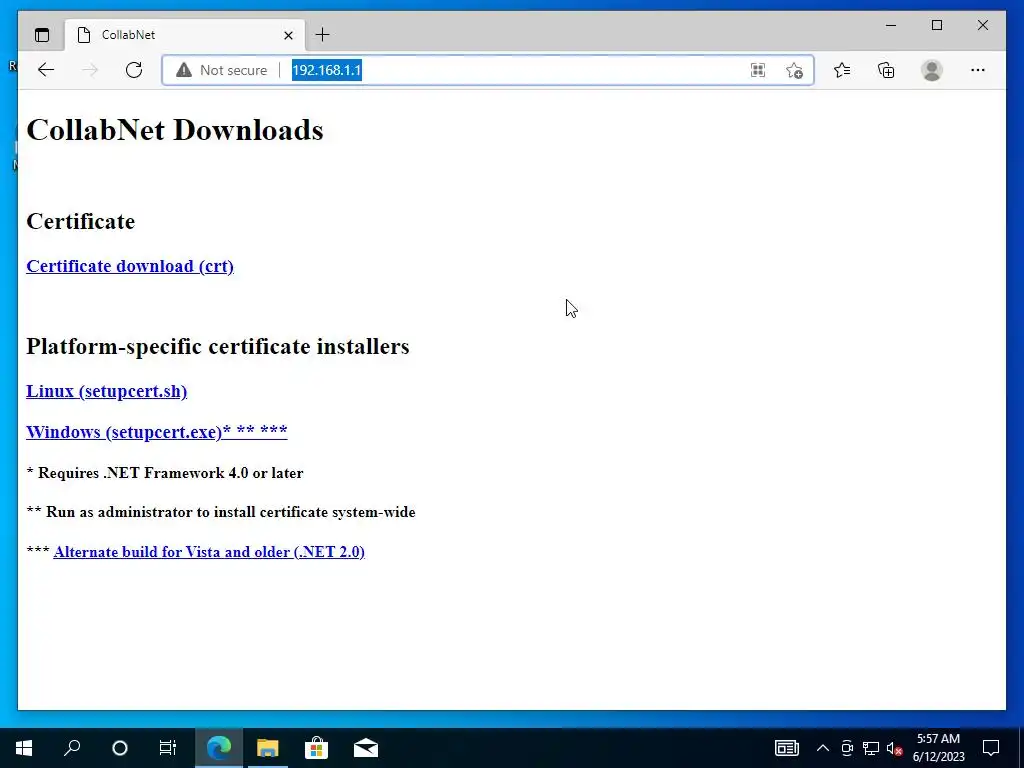Screen dimensions: 1024x768
Task: Open Mail app from taskbar
Action: pyautogui.click(x=366, y=748)
